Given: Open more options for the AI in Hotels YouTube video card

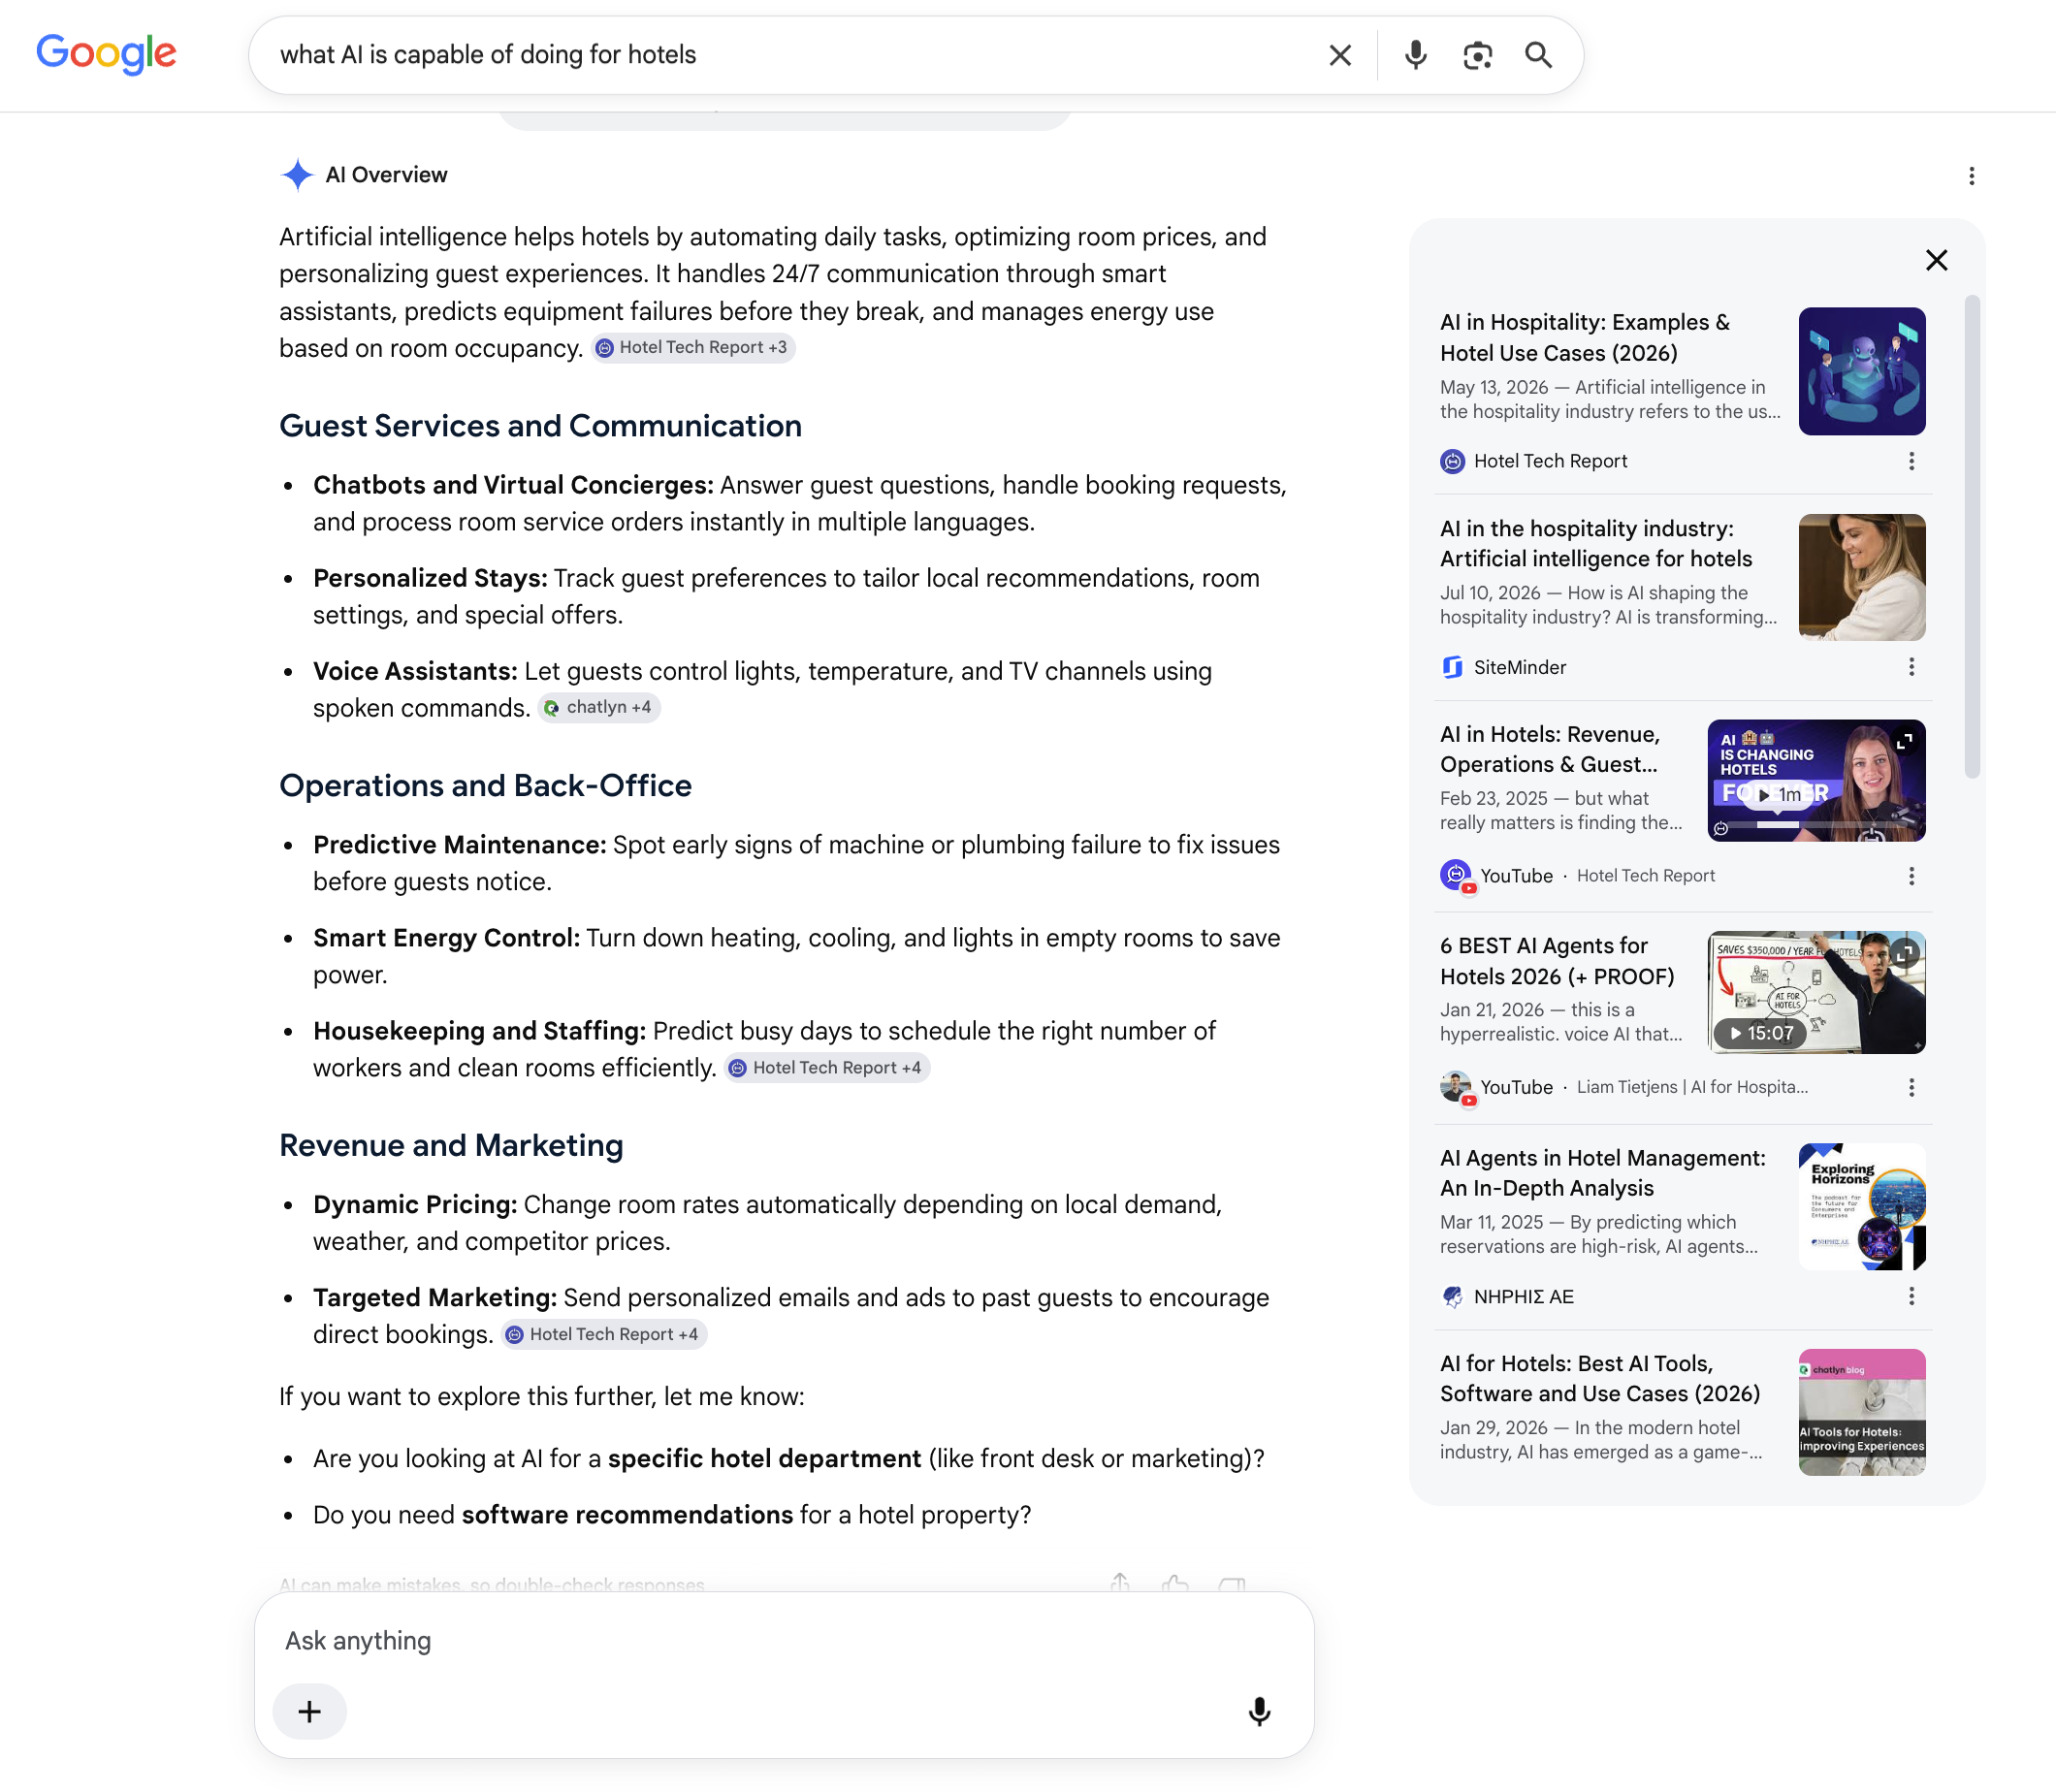Looking at the screenshot, I should point(1911,876).
